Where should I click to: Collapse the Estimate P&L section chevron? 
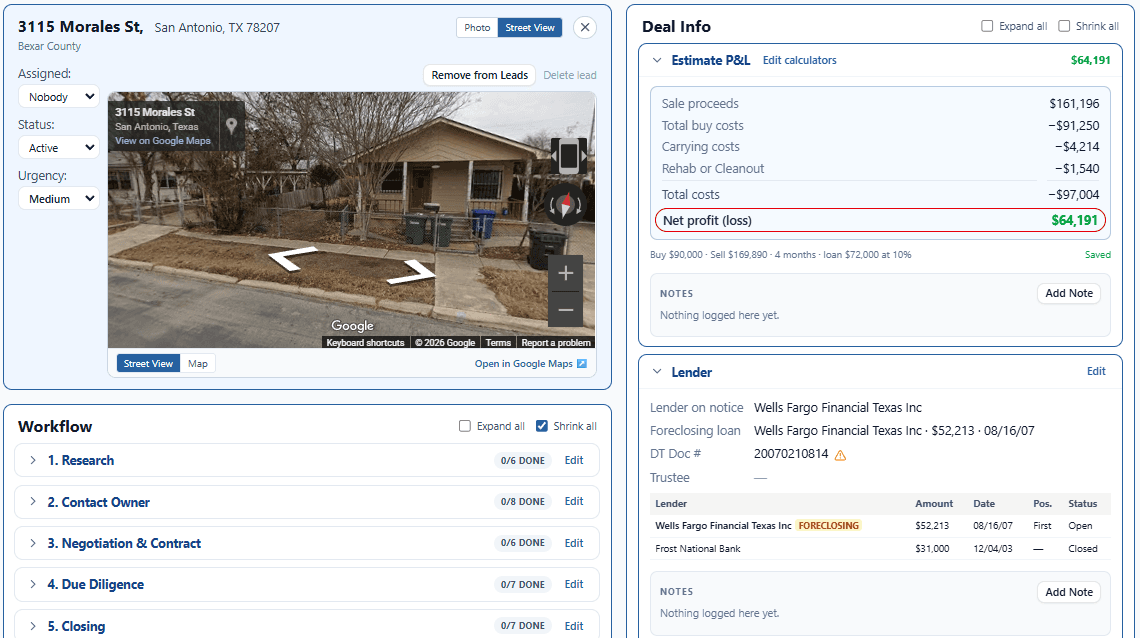pyautogui.click(x=657, y=60)
